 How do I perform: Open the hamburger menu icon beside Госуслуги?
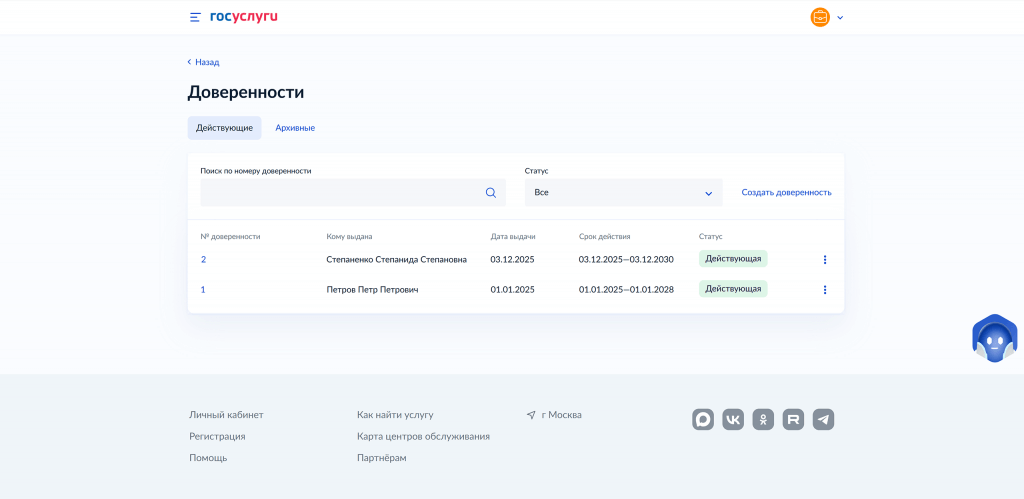click(x=195, y=18)
